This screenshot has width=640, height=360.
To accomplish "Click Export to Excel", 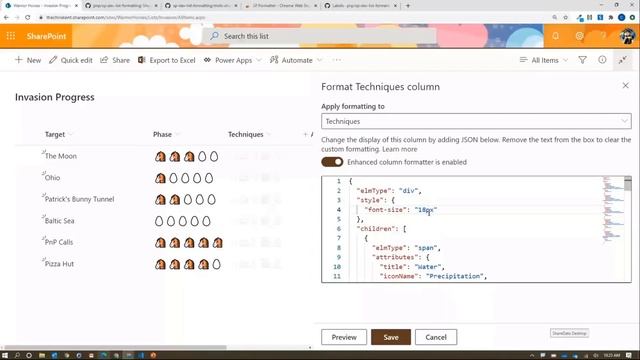I will (167, 60).
